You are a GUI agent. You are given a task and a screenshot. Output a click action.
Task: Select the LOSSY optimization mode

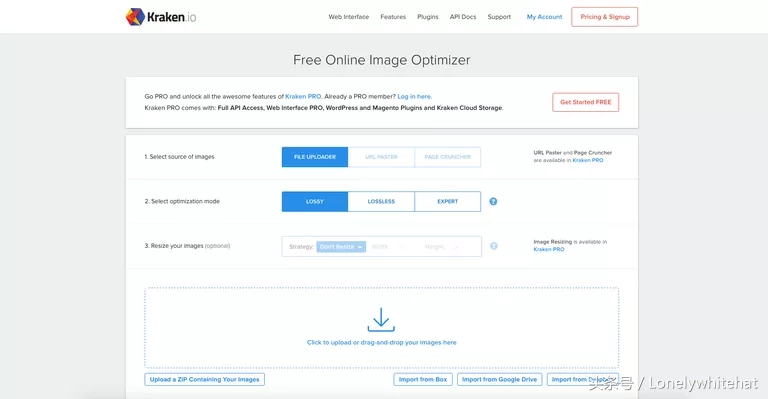coord(315,201)
